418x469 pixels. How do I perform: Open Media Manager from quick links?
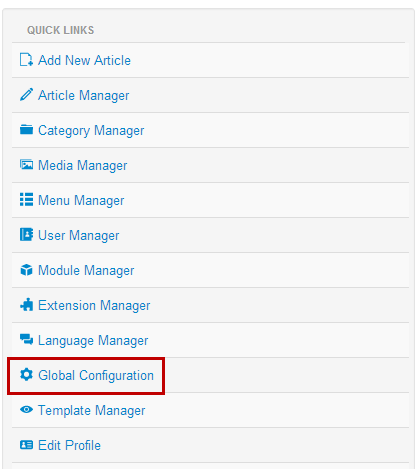83,166
